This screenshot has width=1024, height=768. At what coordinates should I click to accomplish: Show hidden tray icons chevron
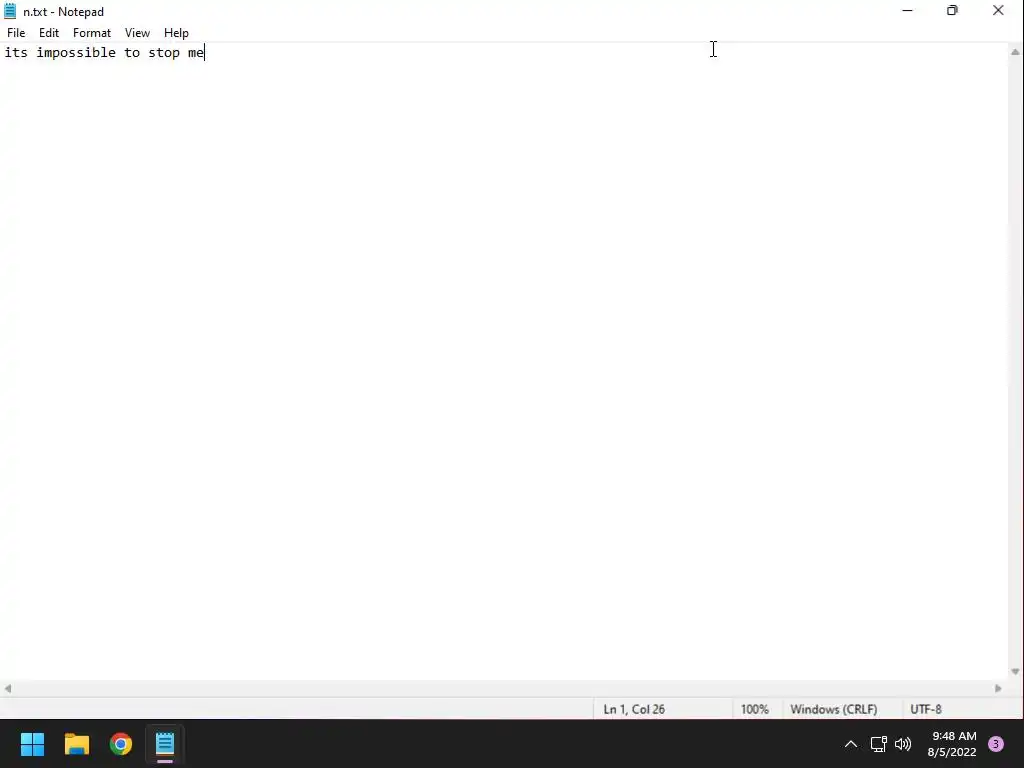(x=850, y=744)
